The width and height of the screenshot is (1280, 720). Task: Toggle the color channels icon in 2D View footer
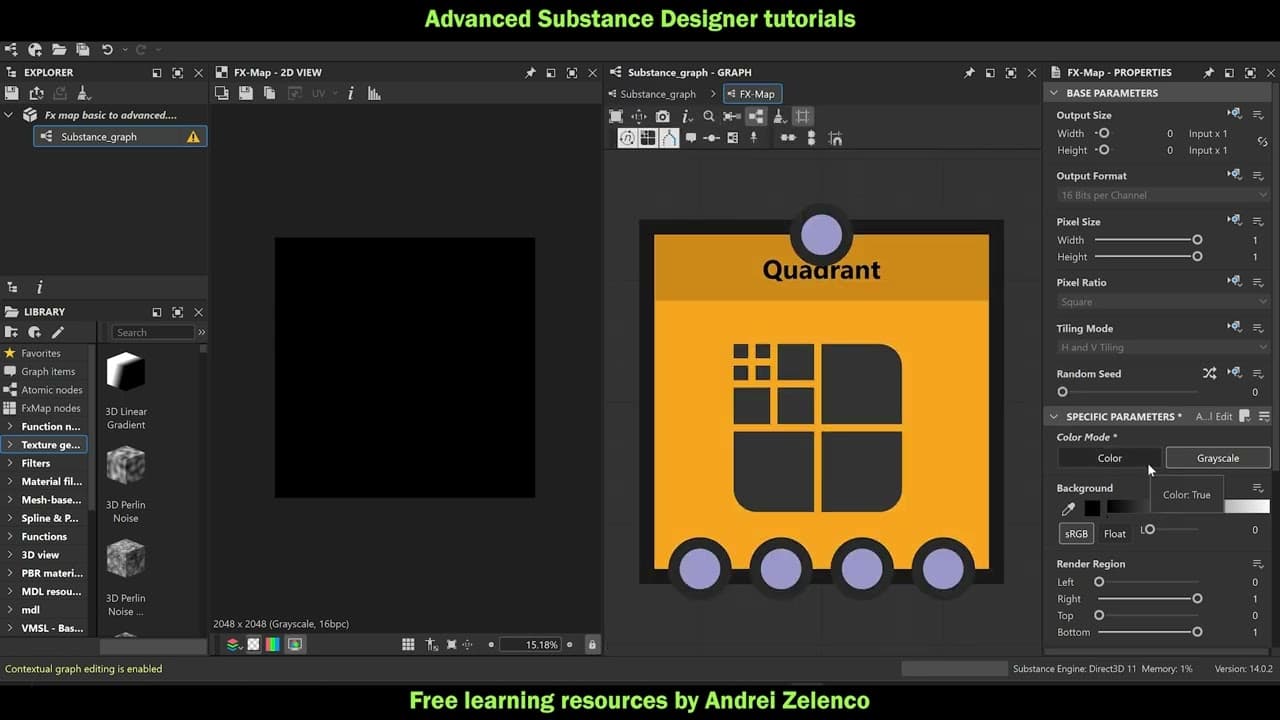[x=272, y=645]
